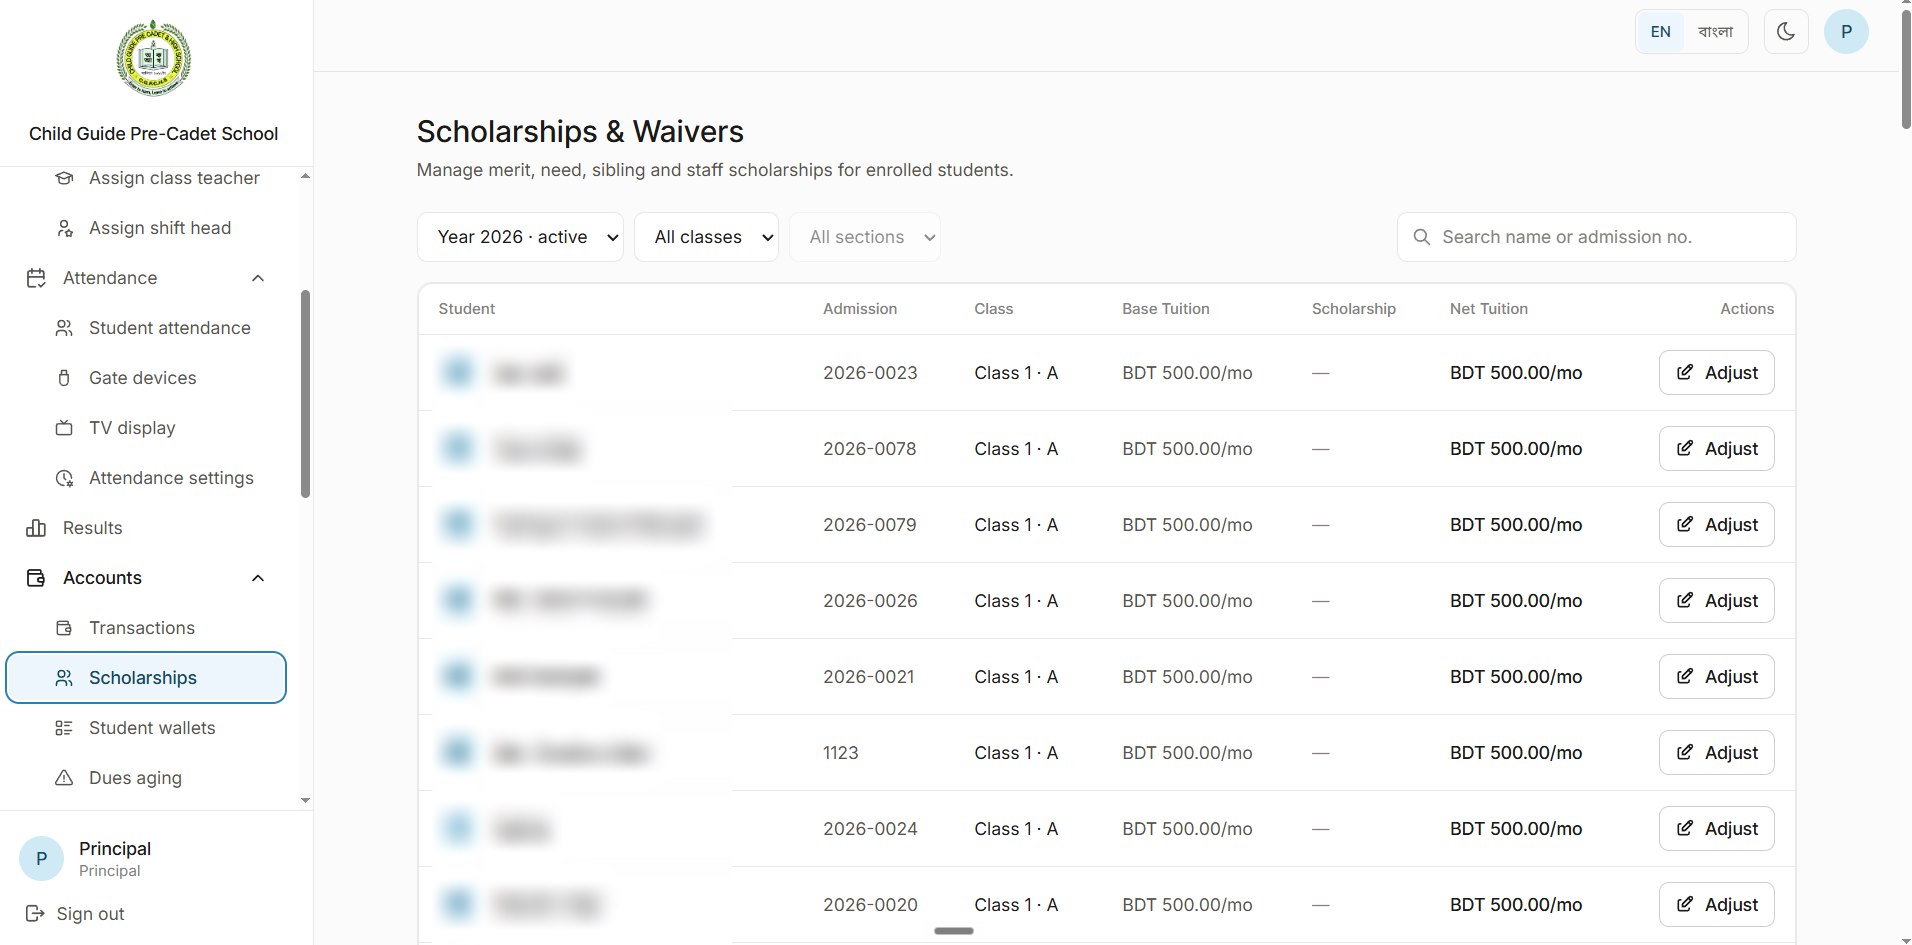The image size is (1912, 945).
Task: Adjust scholarship for admission 1123
Action: (x=1716, y=753)
